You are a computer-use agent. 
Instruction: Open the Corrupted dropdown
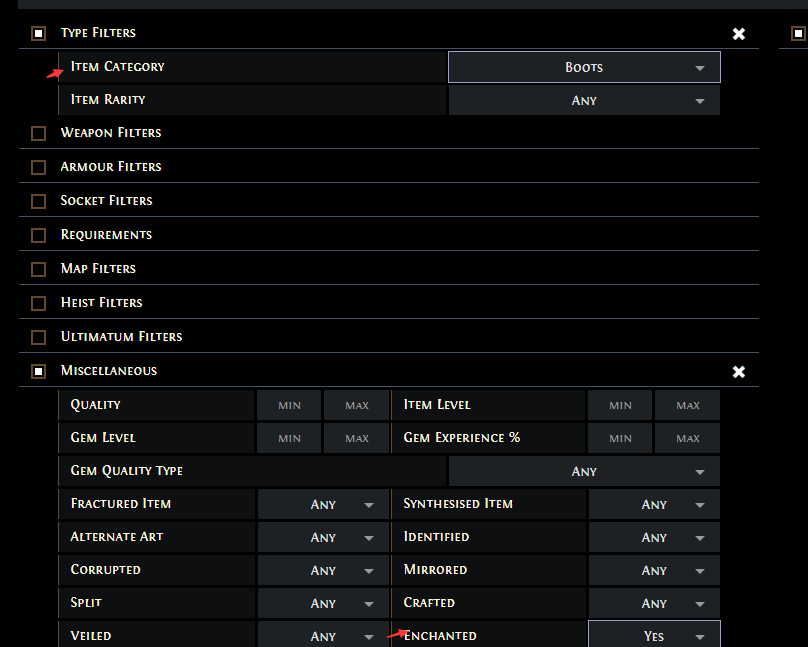coord(323,570)
